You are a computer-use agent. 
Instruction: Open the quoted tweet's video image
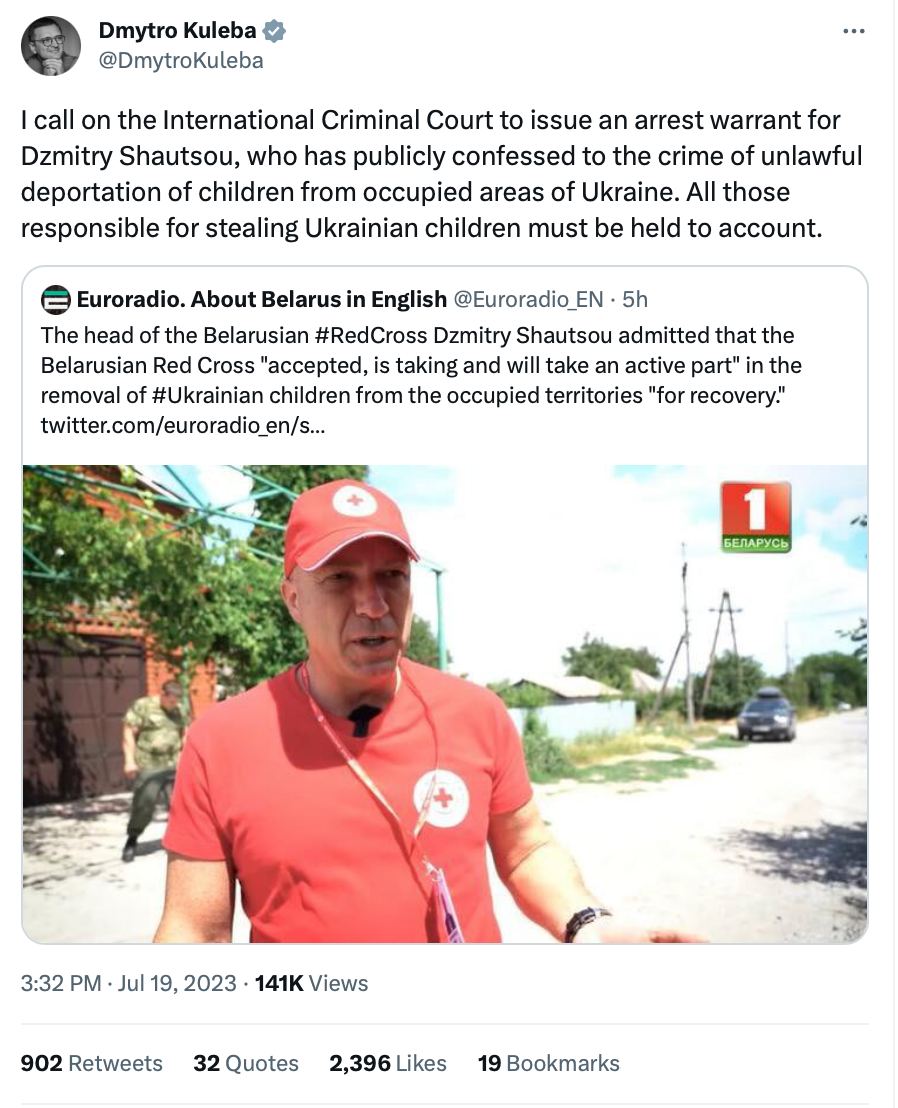click(445, 704)
